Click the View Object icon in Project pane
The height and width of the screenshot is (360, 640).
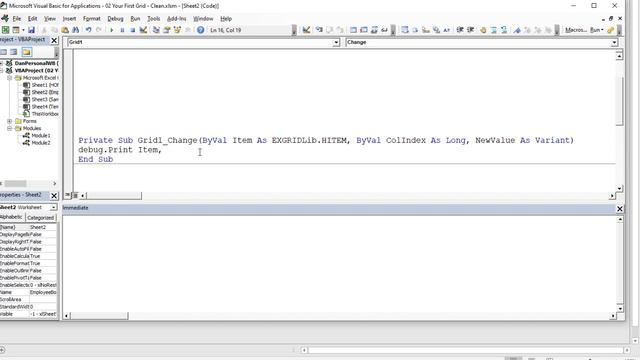point(14,52)
